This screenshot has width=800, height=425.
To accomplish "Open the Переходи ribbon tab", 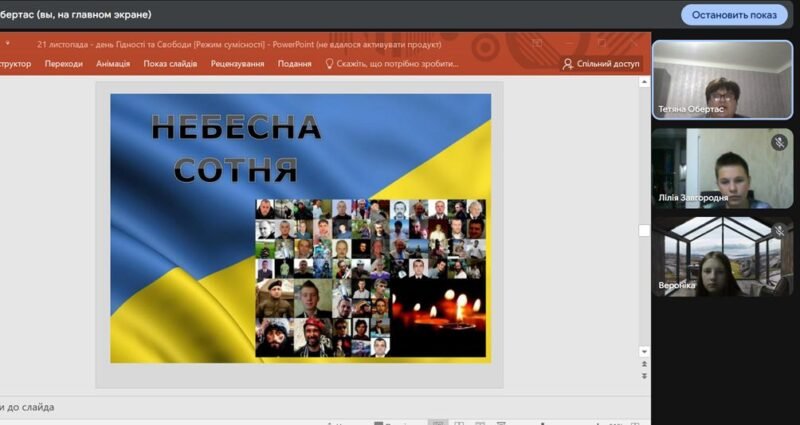I will [x=63, y=64].
